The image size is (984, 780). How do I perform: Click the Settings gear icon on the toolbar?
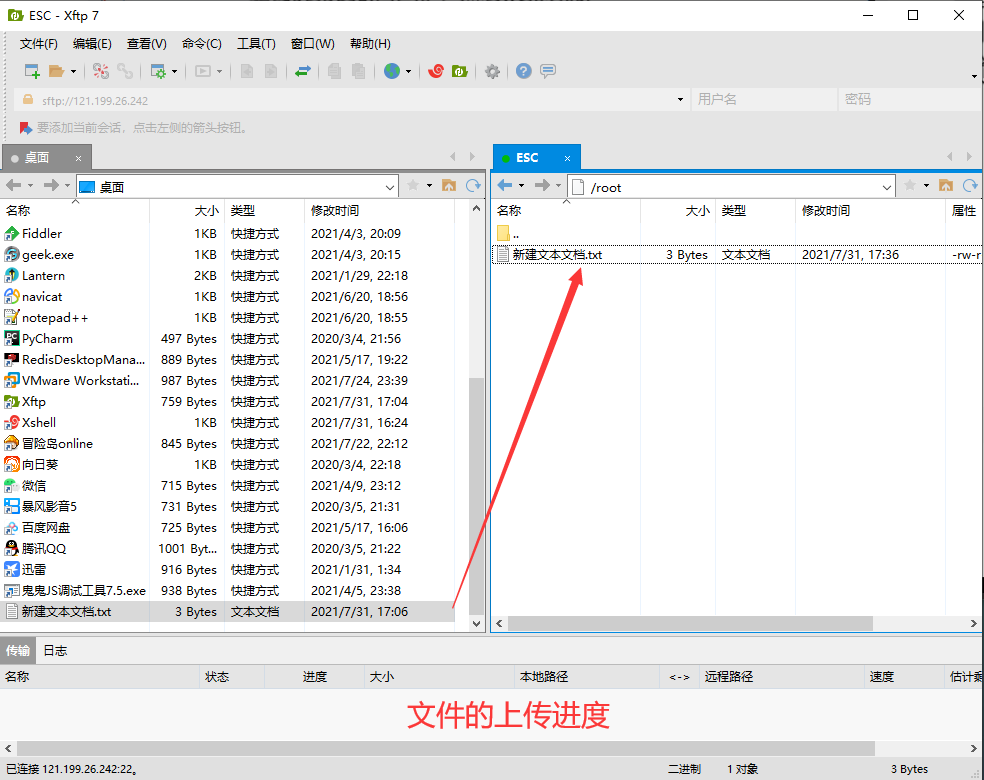click(x=493, y=71)
